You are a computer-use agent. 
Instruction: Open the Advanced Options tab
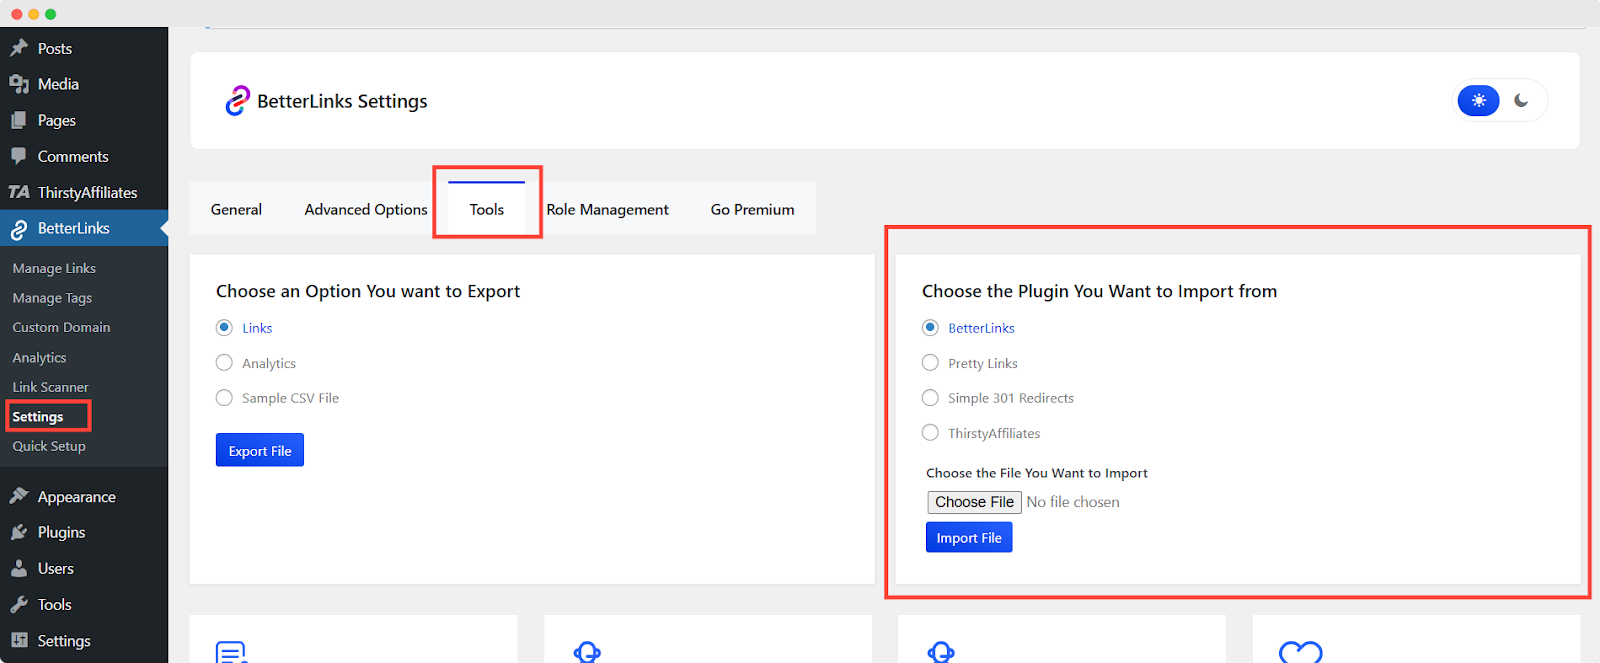pos(366,210)
